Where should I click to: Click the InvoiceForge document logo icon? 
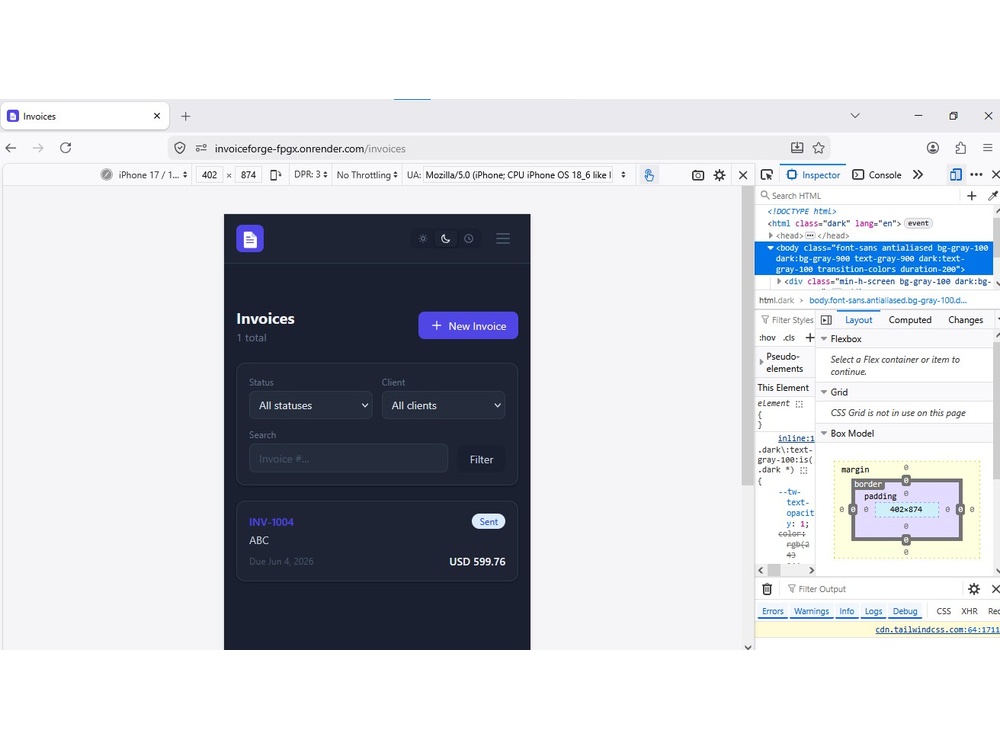pyautogui.click(x=250, y=239)
